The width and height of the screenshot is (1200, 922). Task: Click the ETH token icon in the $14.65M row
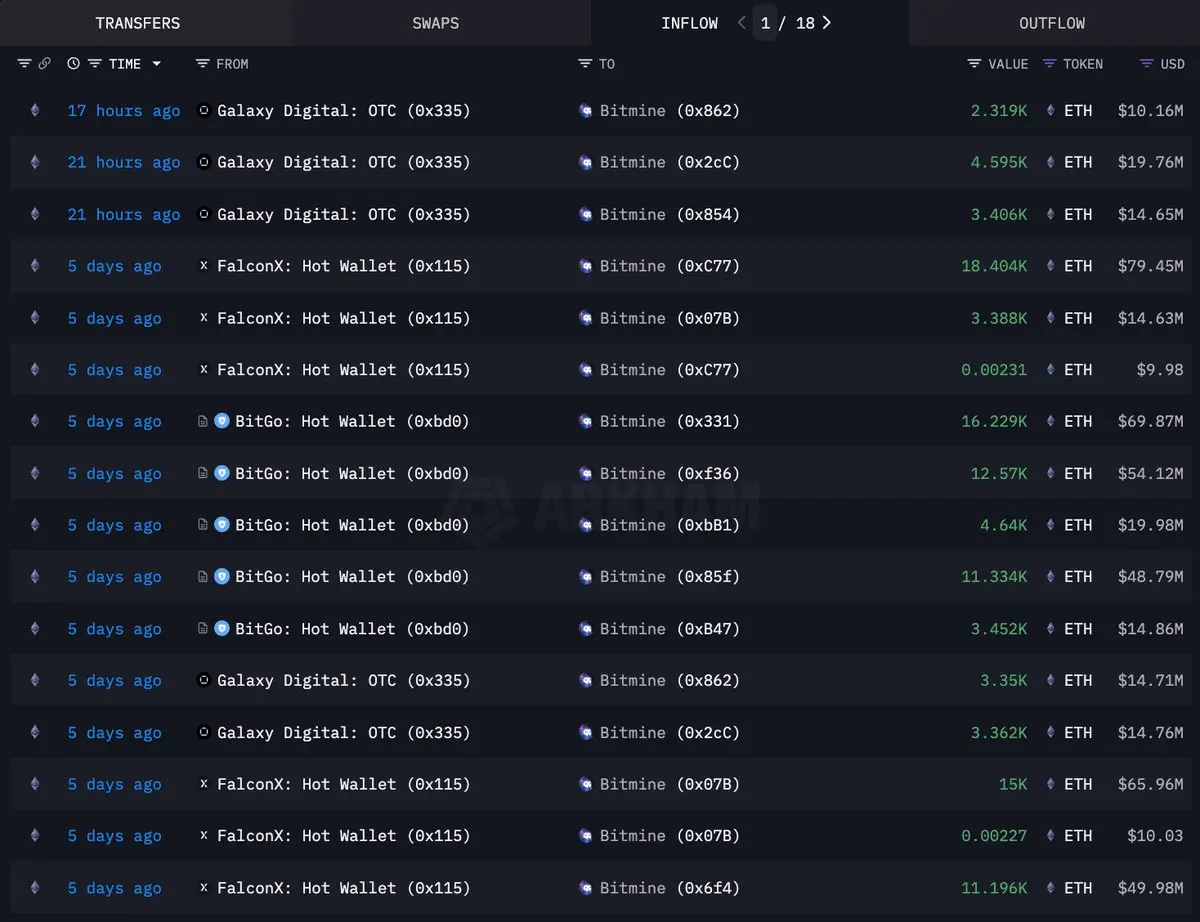coord(1050,214)
